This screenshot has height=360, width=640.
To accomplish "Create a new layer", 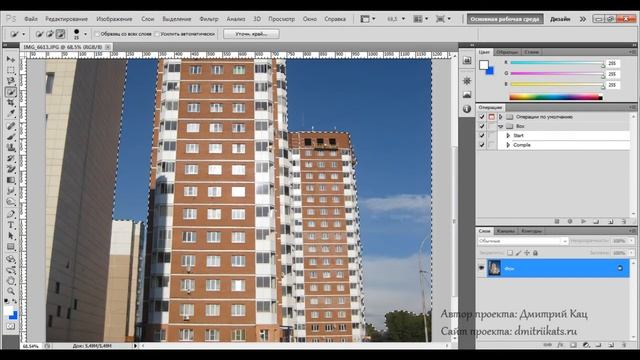I will [x=611, y=345].
